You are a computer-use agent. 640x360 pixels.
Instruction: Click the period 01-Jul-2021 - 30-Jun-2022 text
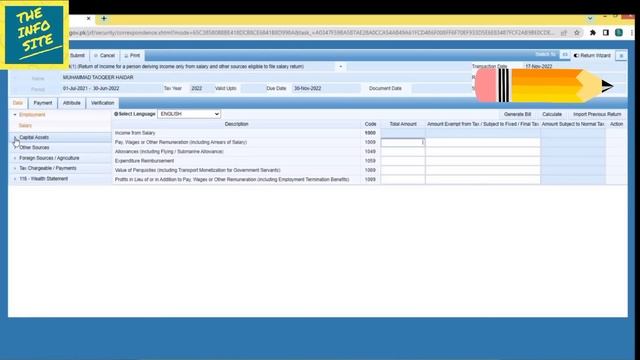pos(91,89)
